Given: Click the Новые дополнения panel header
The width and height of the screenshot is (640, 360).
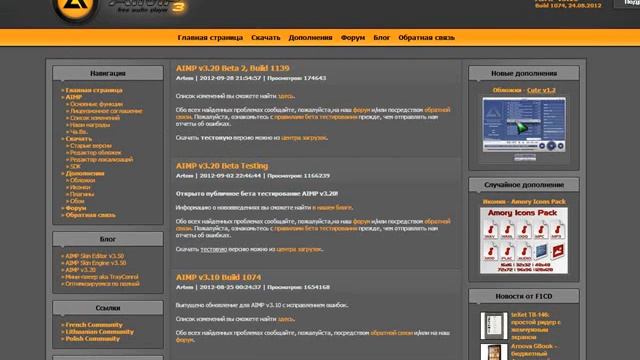Looking at the screenshot, I should pos(524,73).
